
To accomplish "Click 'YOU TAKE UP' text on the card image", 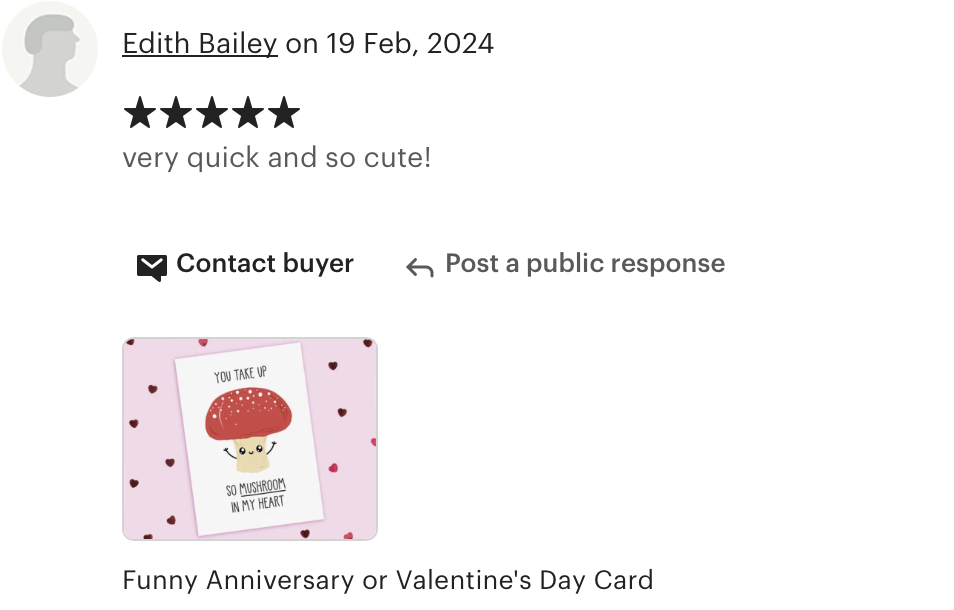I will point(240,374).
